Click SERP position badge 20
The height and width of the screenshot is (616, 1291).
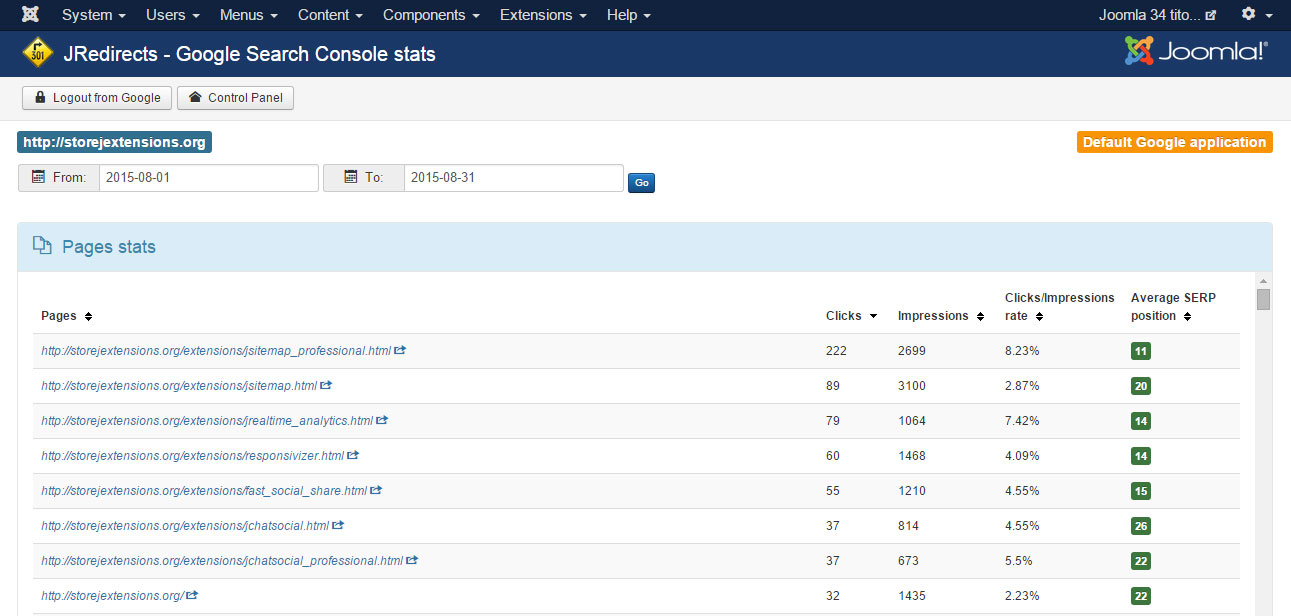click(x=1141, y=386)
